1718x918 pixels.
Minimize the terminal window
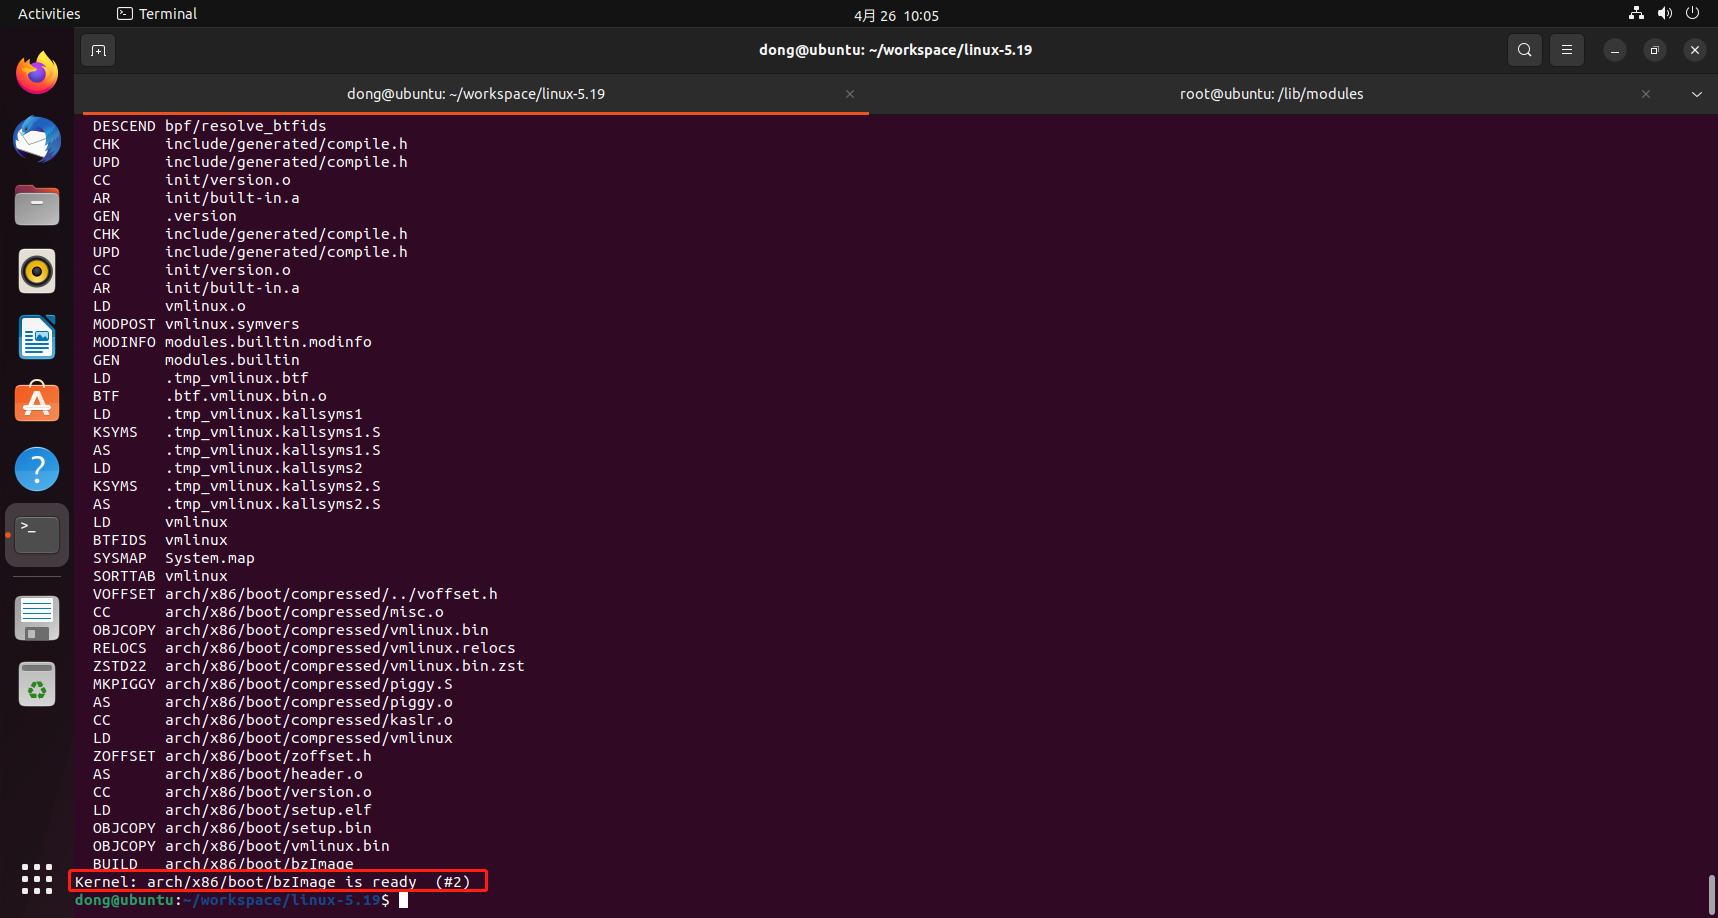point(1615,50)
